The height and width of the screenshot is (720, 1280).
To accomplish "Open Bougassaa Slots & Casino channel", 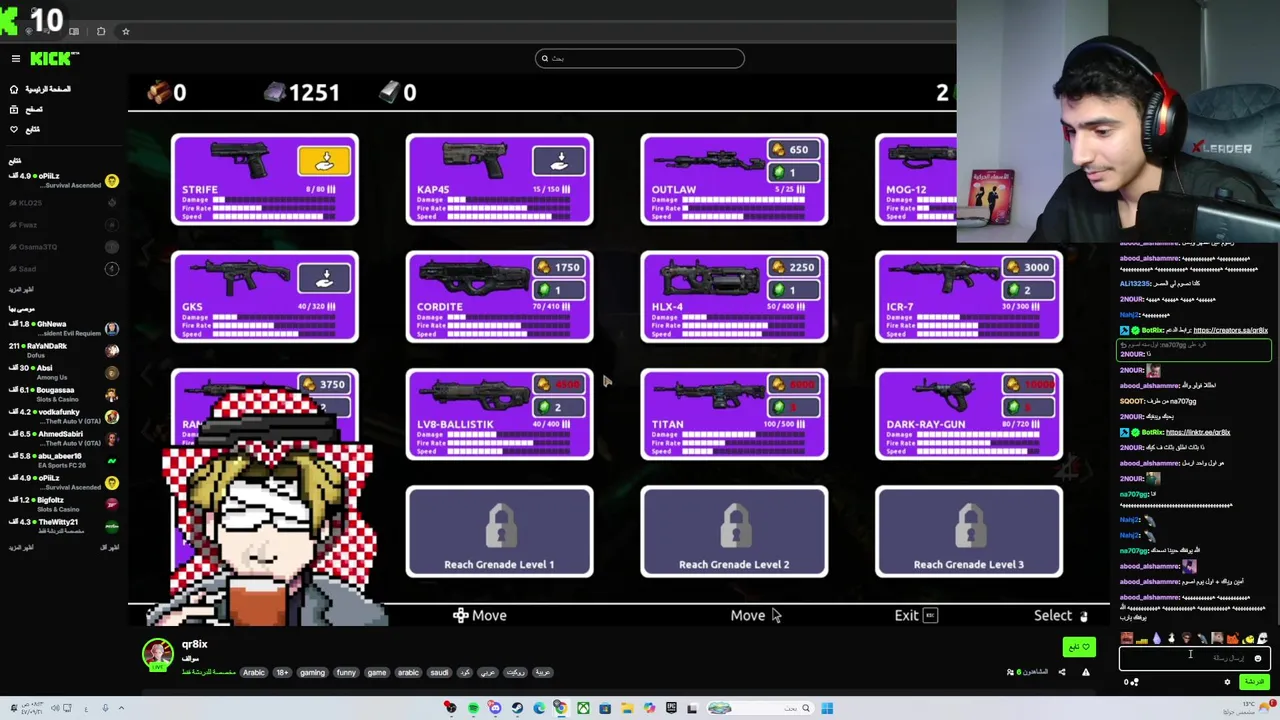I will pos(62,394).
